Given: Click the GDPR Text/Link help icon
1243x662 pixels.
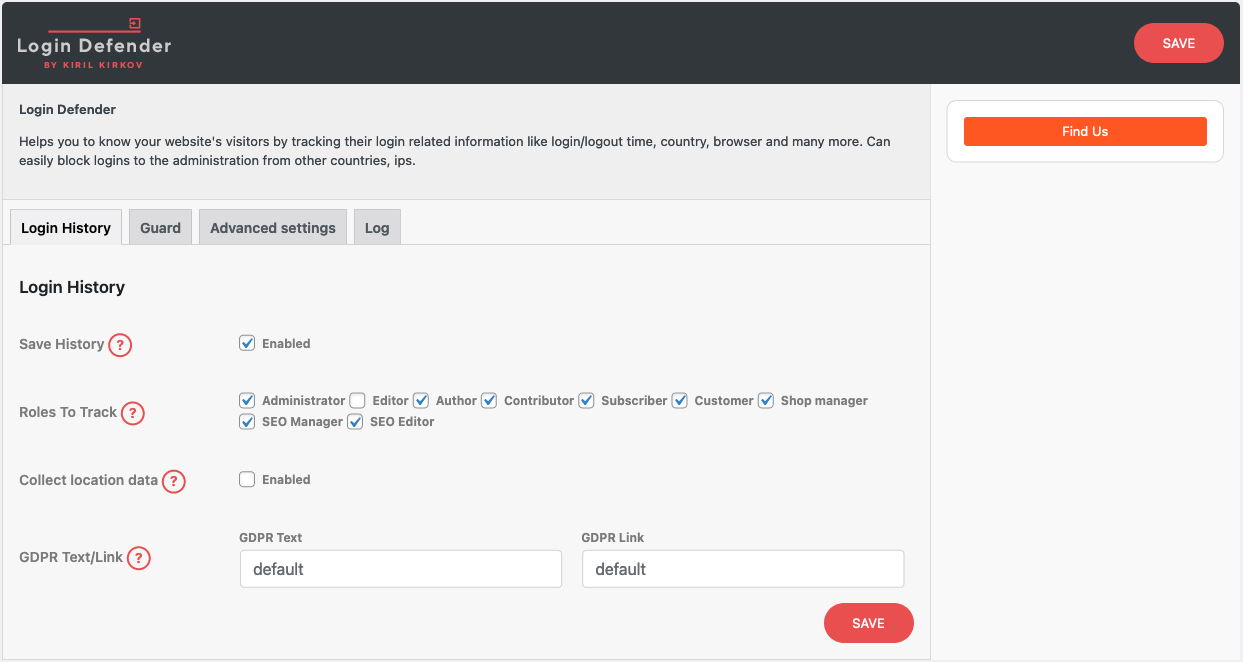Looking at the screenshot, I should (x=139, y=558).
